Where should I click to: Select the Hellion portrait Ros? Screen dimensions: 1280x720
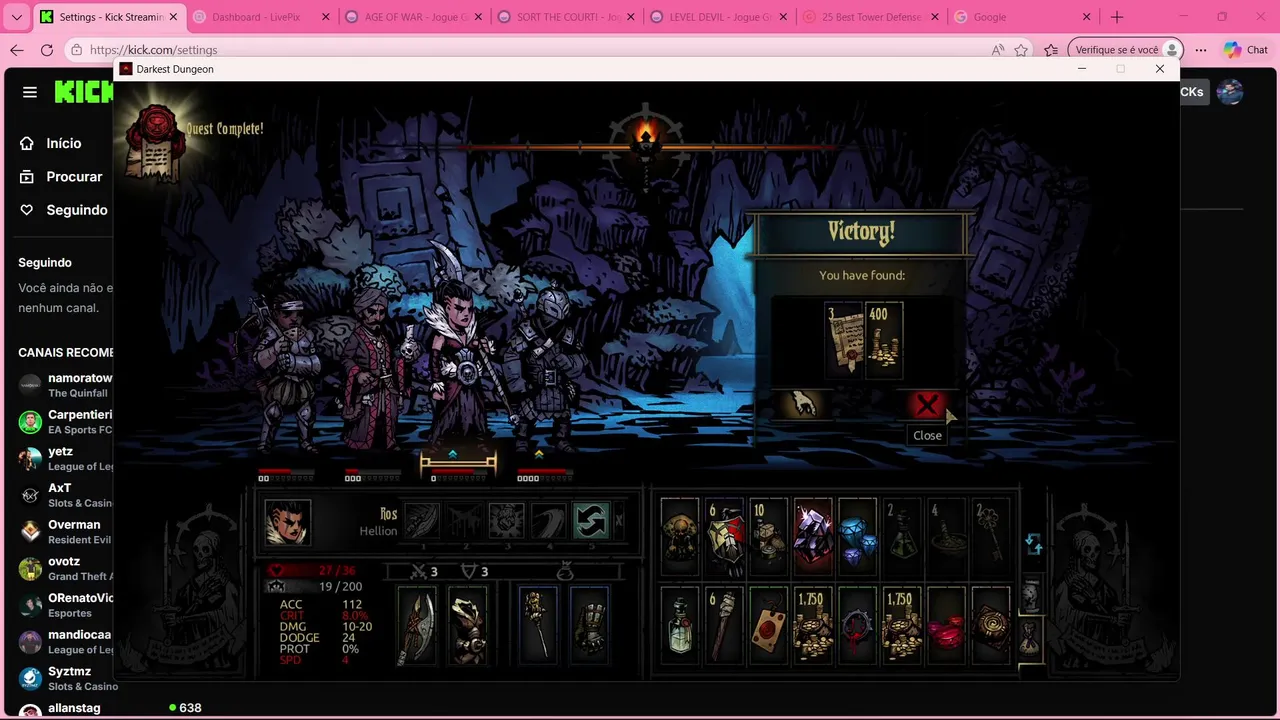click(x=287, y=522)
